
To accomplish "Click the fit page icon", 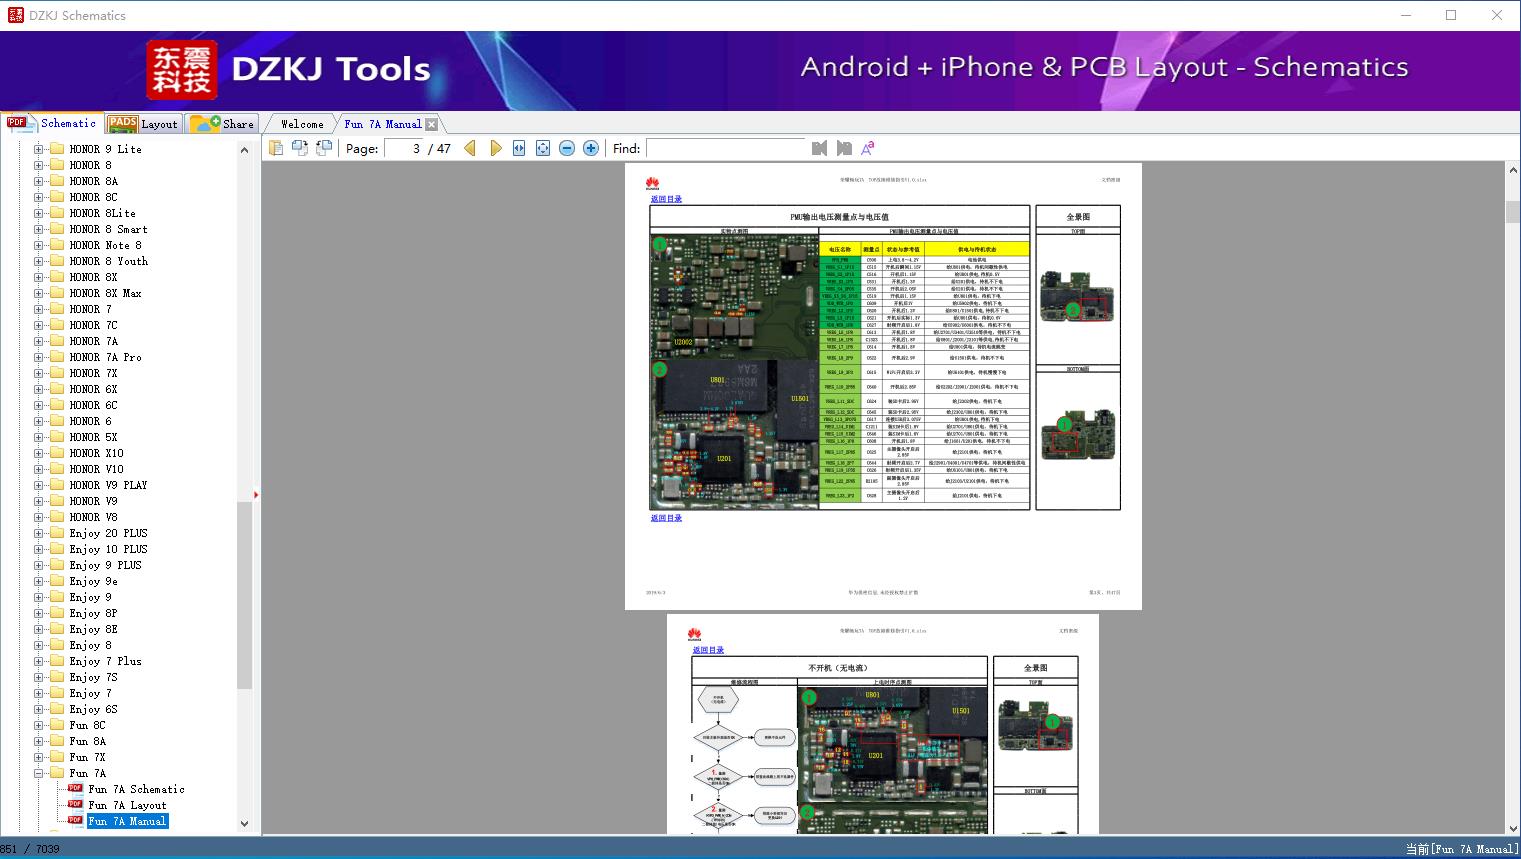I will coord(543,148).
